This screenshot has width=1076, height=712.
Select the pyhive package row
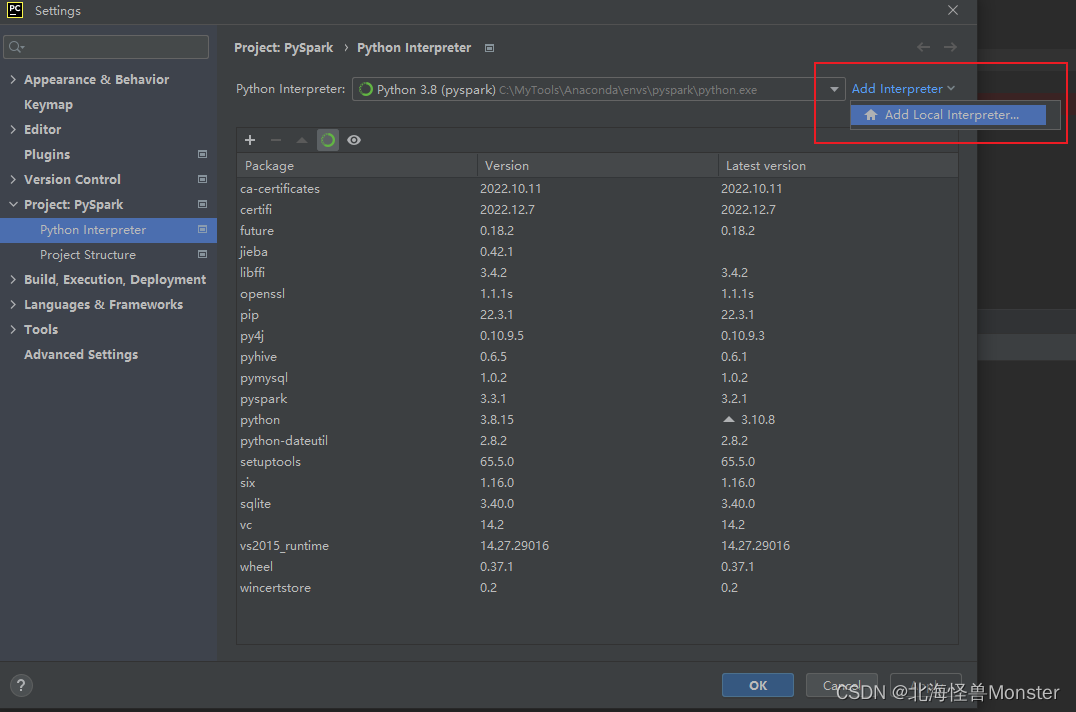597,357
